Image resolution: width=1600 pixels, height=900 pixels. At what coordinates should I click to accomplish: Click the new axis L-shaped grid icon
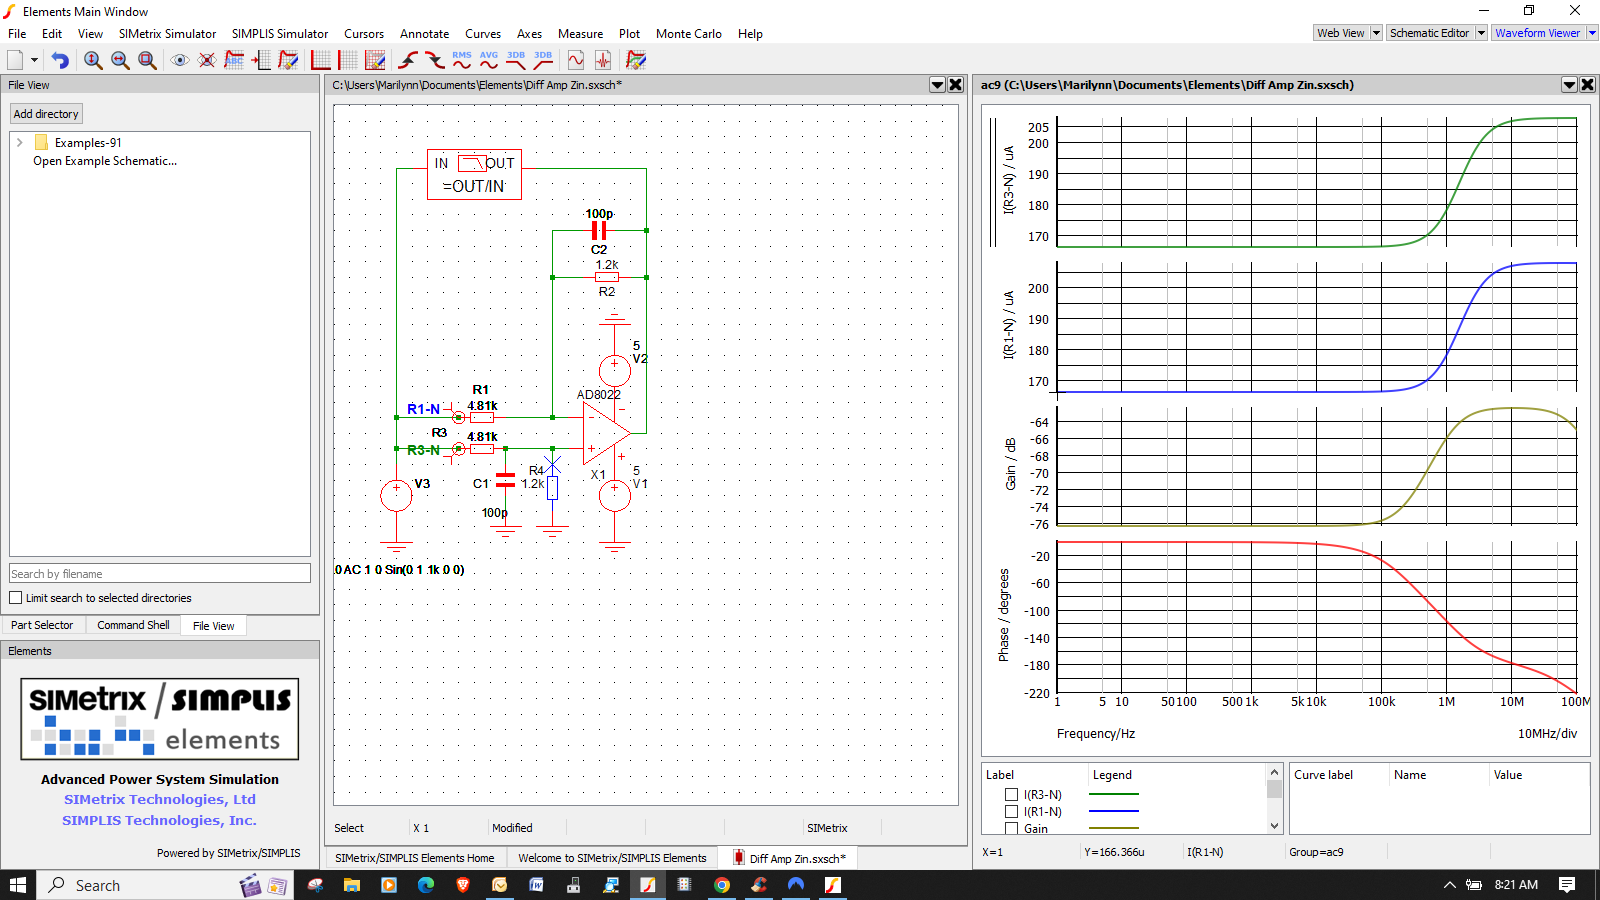pyautogui.click(x=321, y=60)
